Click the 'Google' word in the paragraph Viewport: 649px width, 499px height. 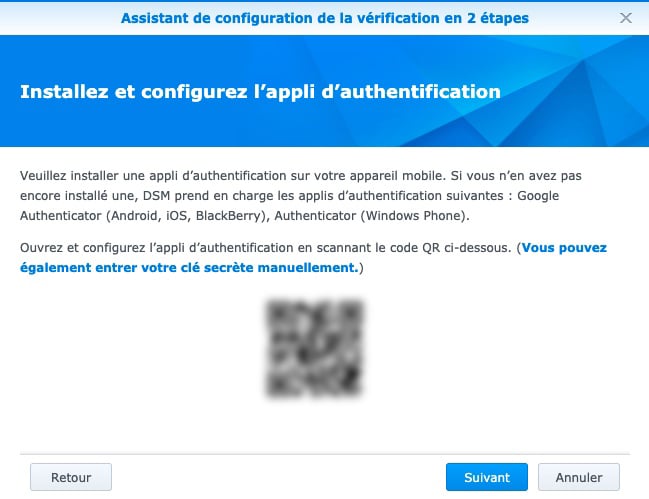tap(538, 196)
